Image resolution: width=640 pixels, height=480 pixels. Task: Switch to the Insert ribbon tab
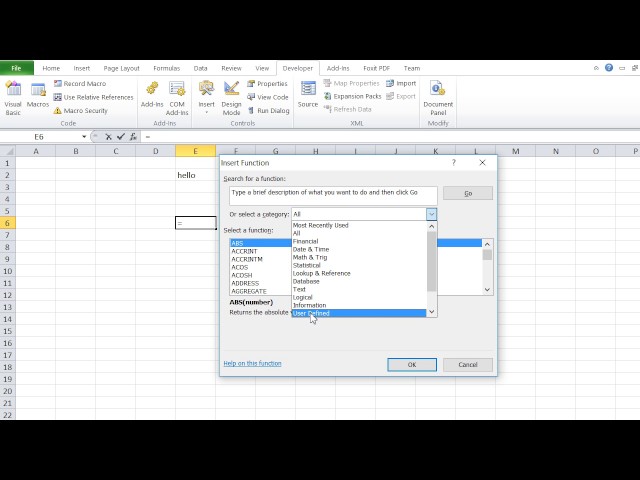[x=82, y=68]
